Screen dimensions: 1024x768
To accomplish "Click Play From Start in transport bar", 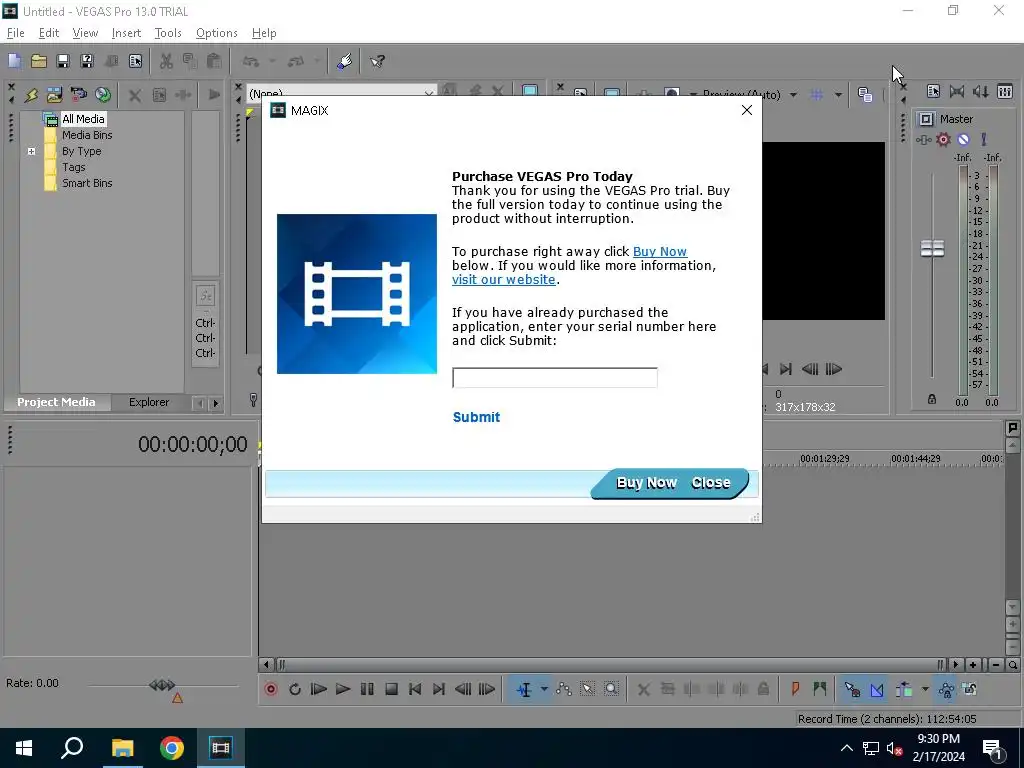I will pos(319,689).
